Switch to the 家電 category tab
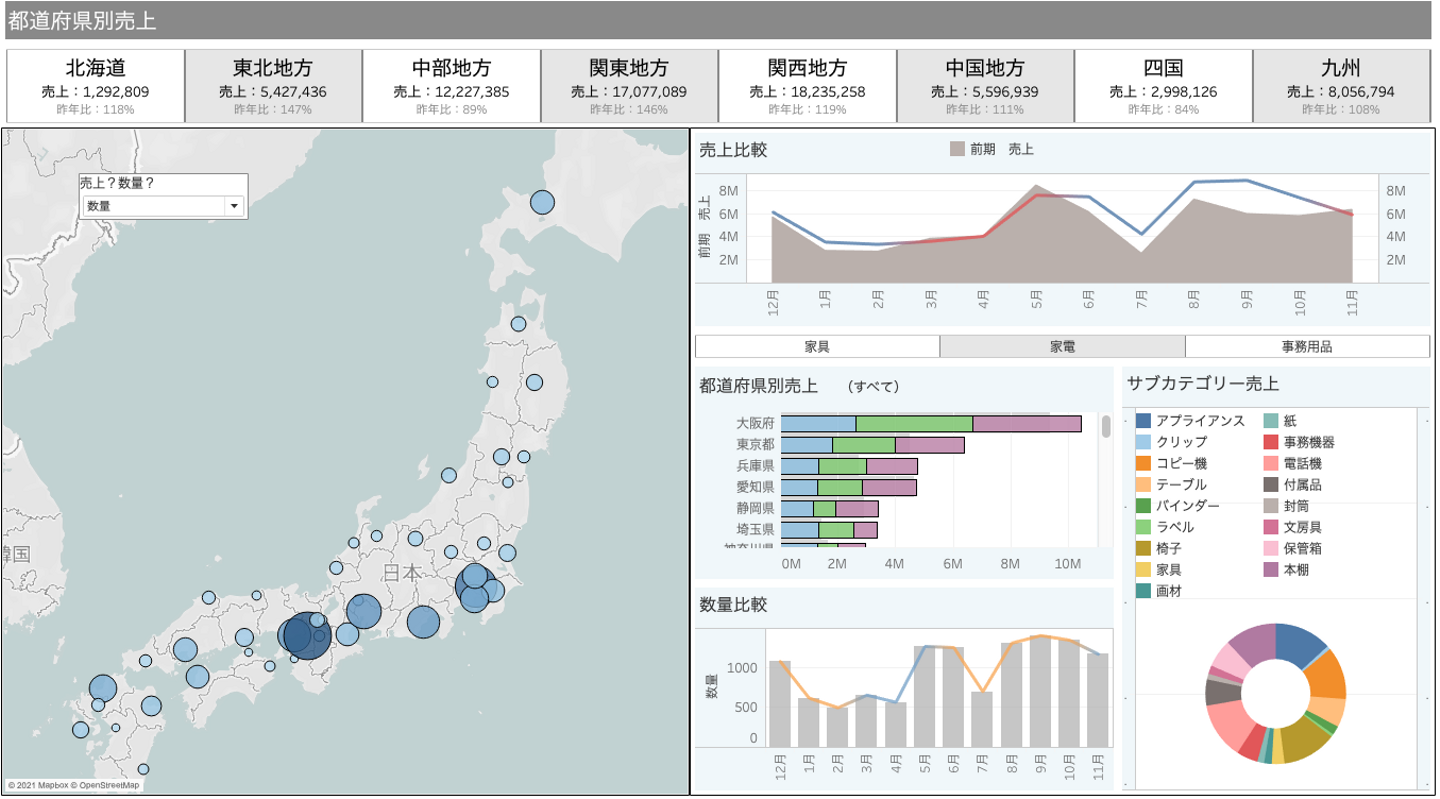 click(x=1062, y=347)
